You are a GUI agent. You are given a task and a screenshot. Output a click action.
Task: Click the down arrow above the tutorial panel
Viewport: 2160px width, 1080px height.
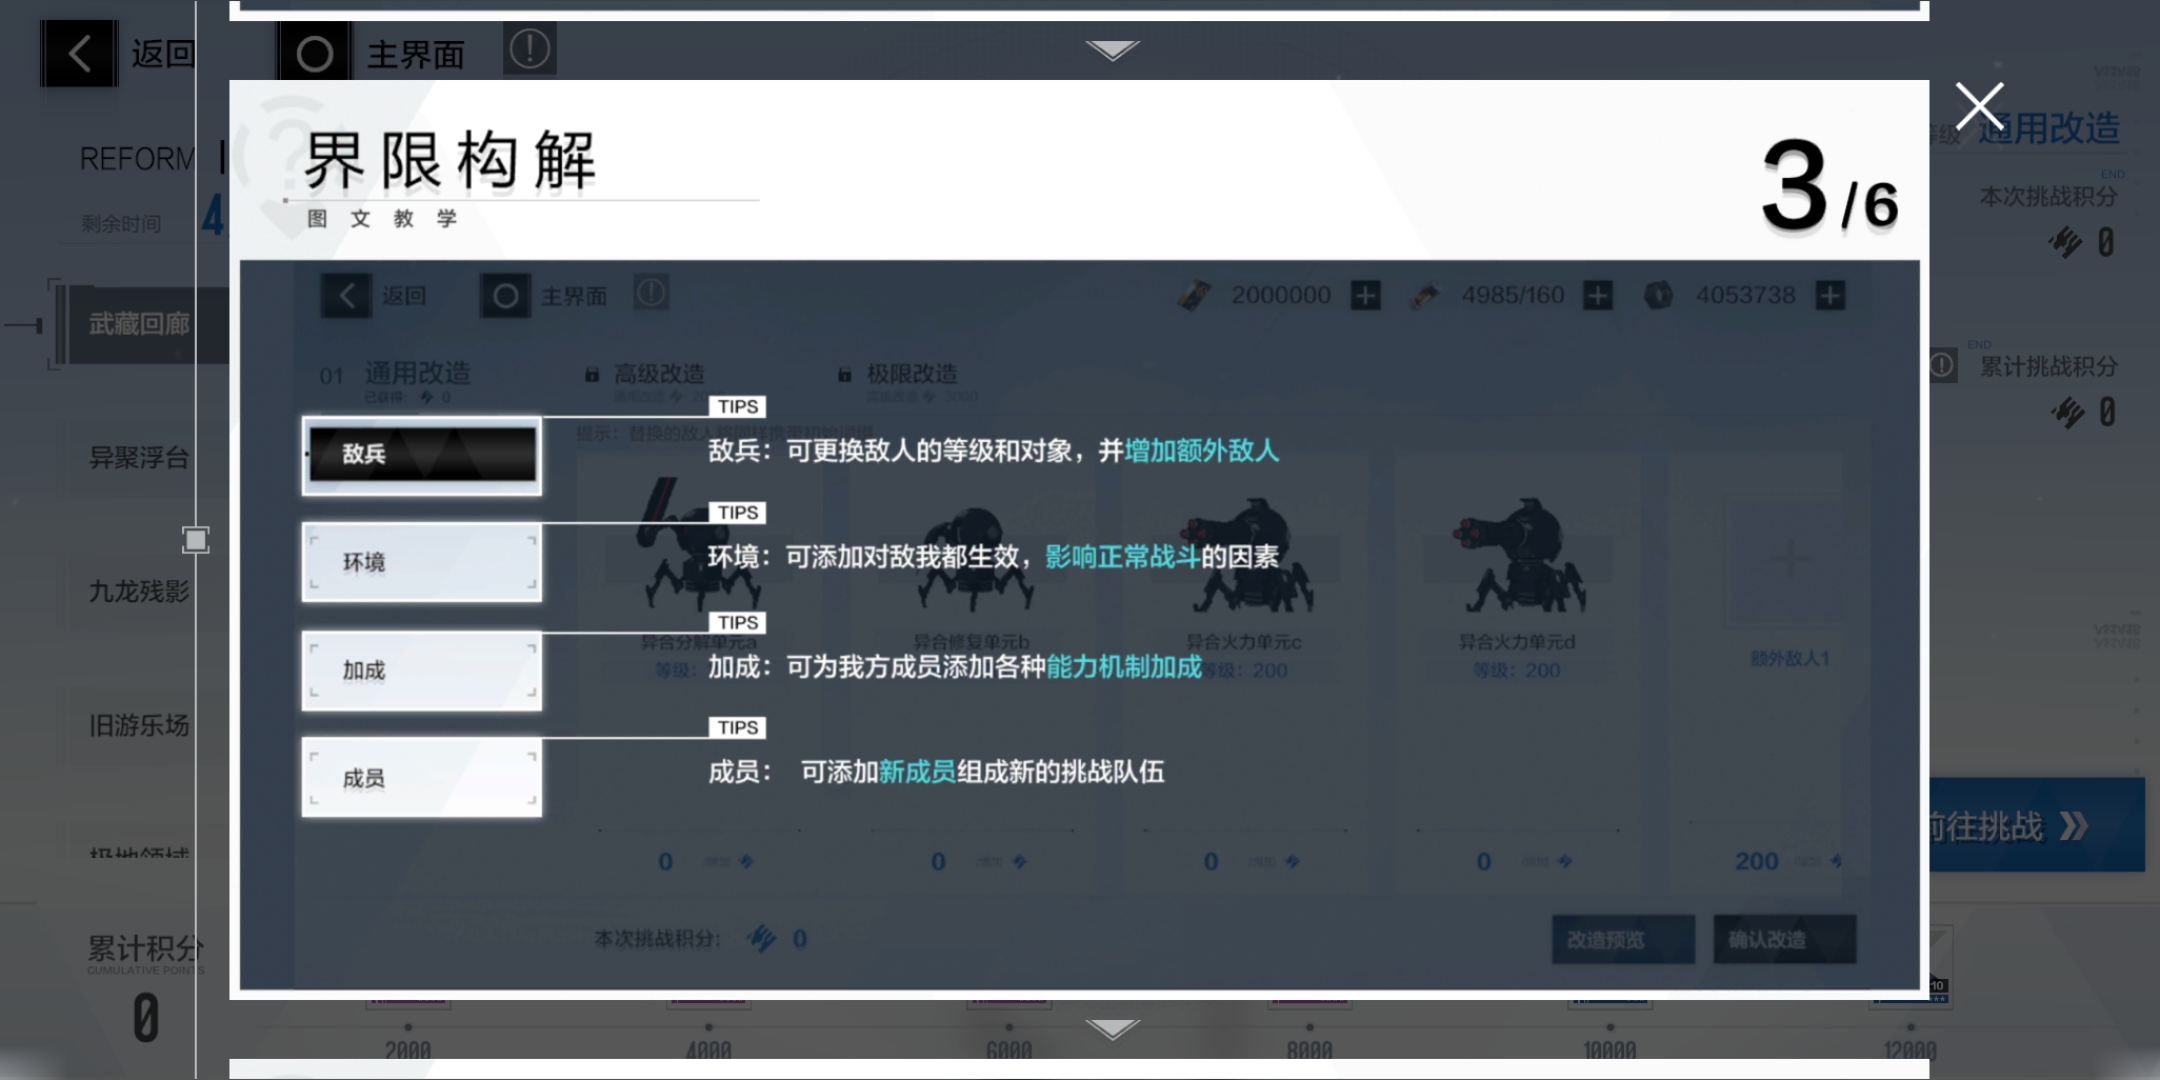tap(1112, 50)
